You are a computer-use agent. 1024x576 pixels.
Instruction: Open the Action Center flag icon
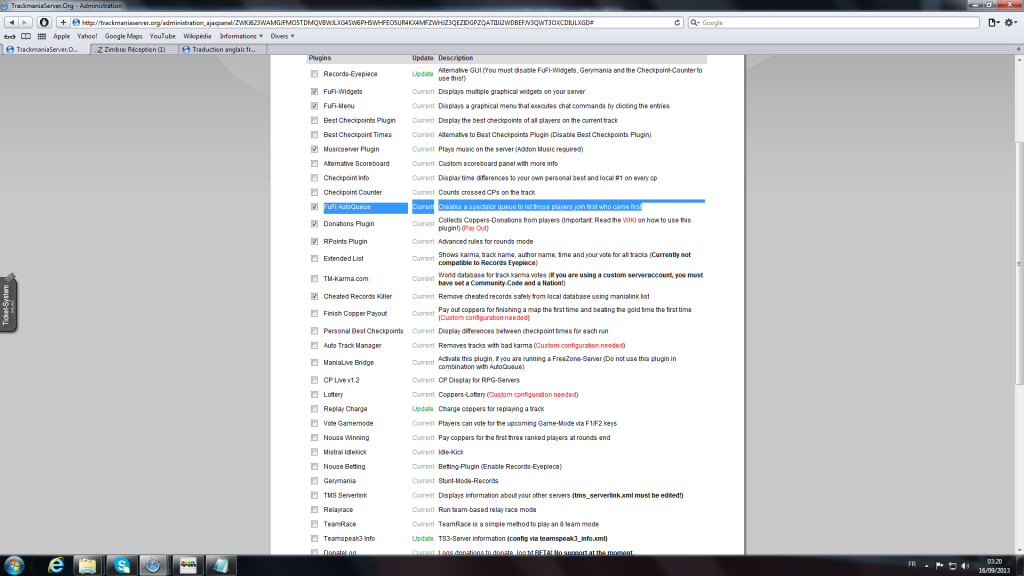click(x=939, y=566)
